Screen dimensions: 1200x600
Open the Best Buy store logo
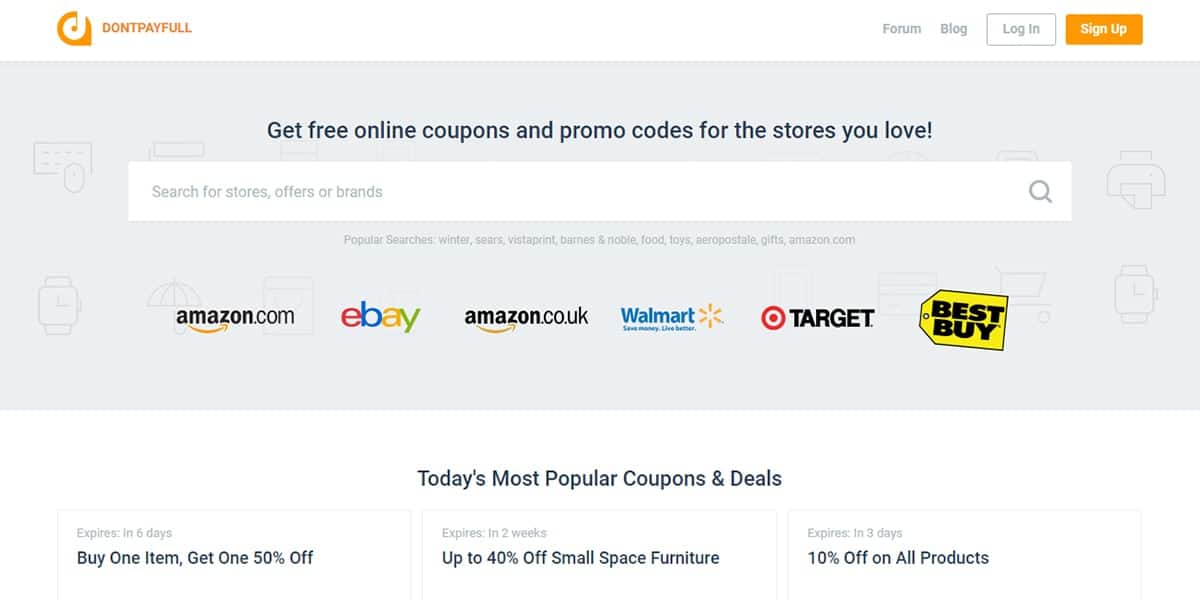coord(962,319)
